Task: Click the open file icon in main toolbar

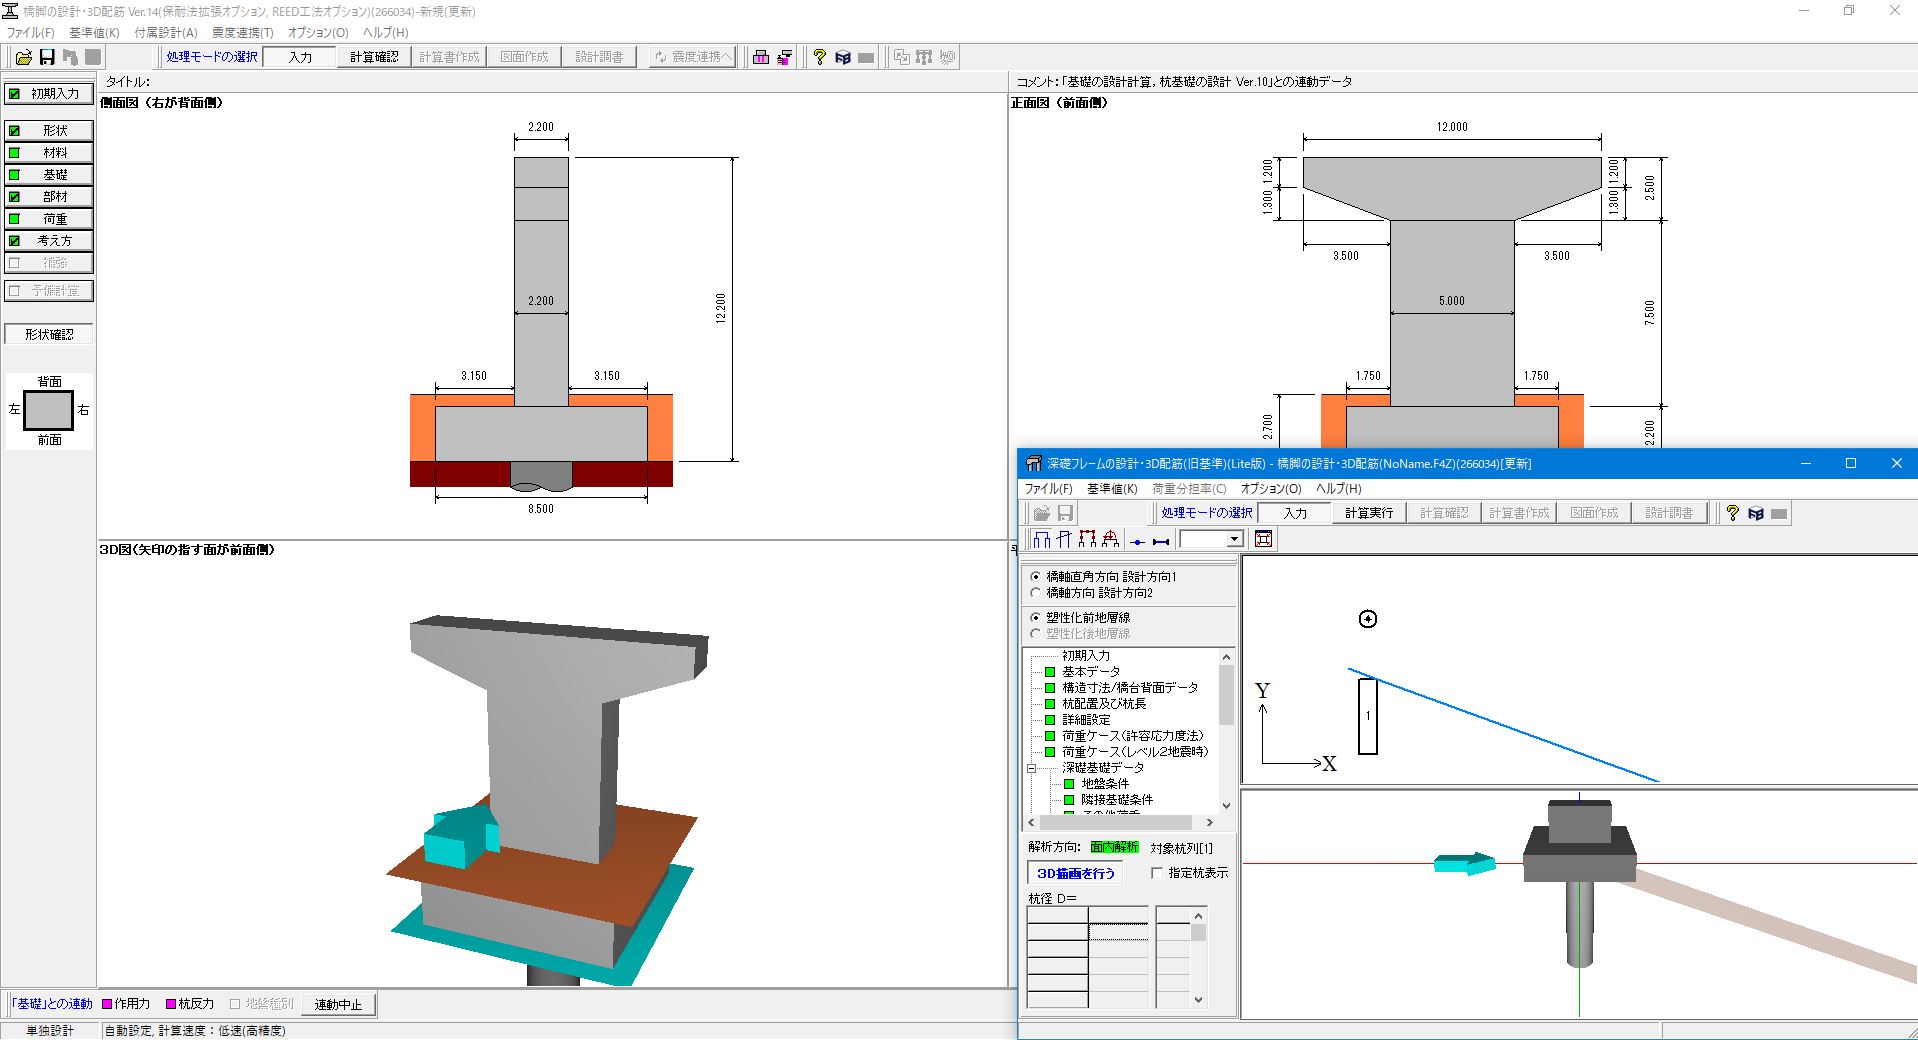Action: click(23, 57)
